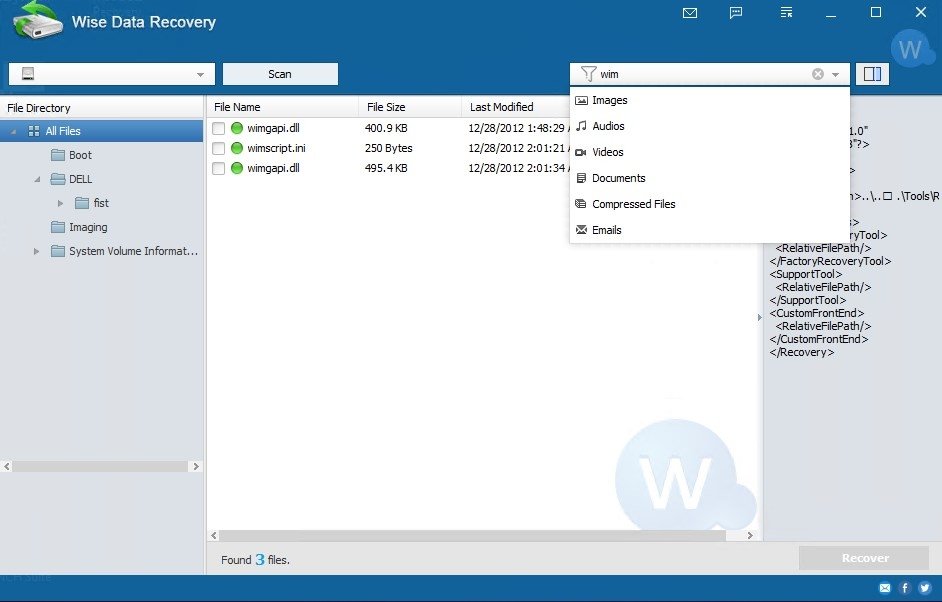Screen dimensions: 942x602
Task: Expand System Volume Information folder
Action: (x=36, y=251)
